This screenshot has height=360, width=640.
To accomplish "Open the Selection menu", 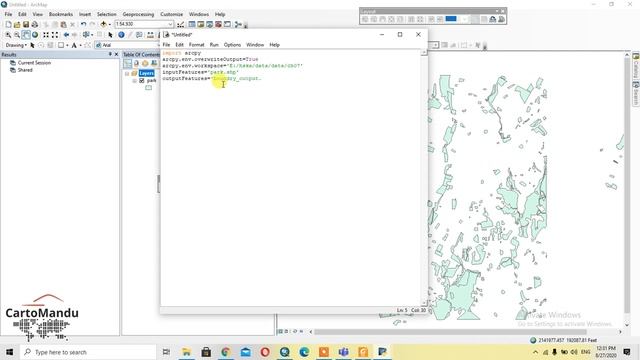I will (x=107, y=14).
